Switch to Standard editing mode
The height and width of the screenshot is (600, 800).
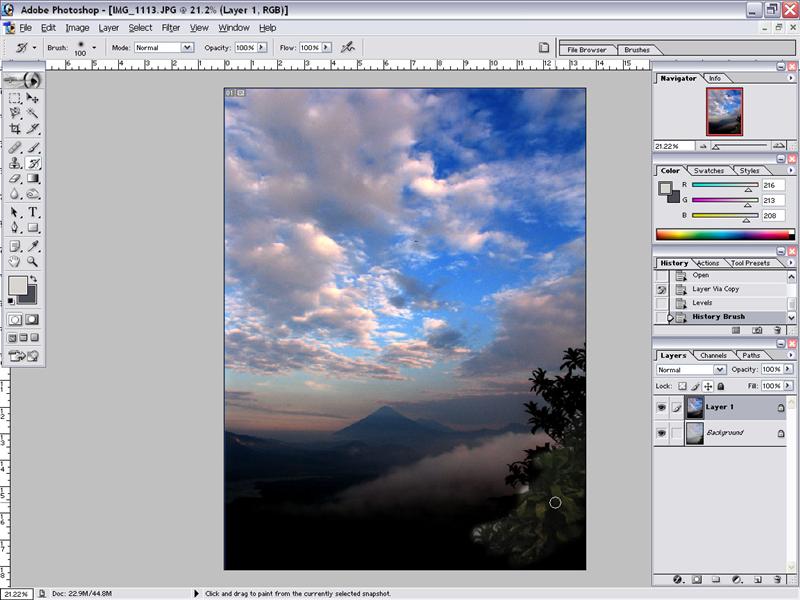click(15, 319)
